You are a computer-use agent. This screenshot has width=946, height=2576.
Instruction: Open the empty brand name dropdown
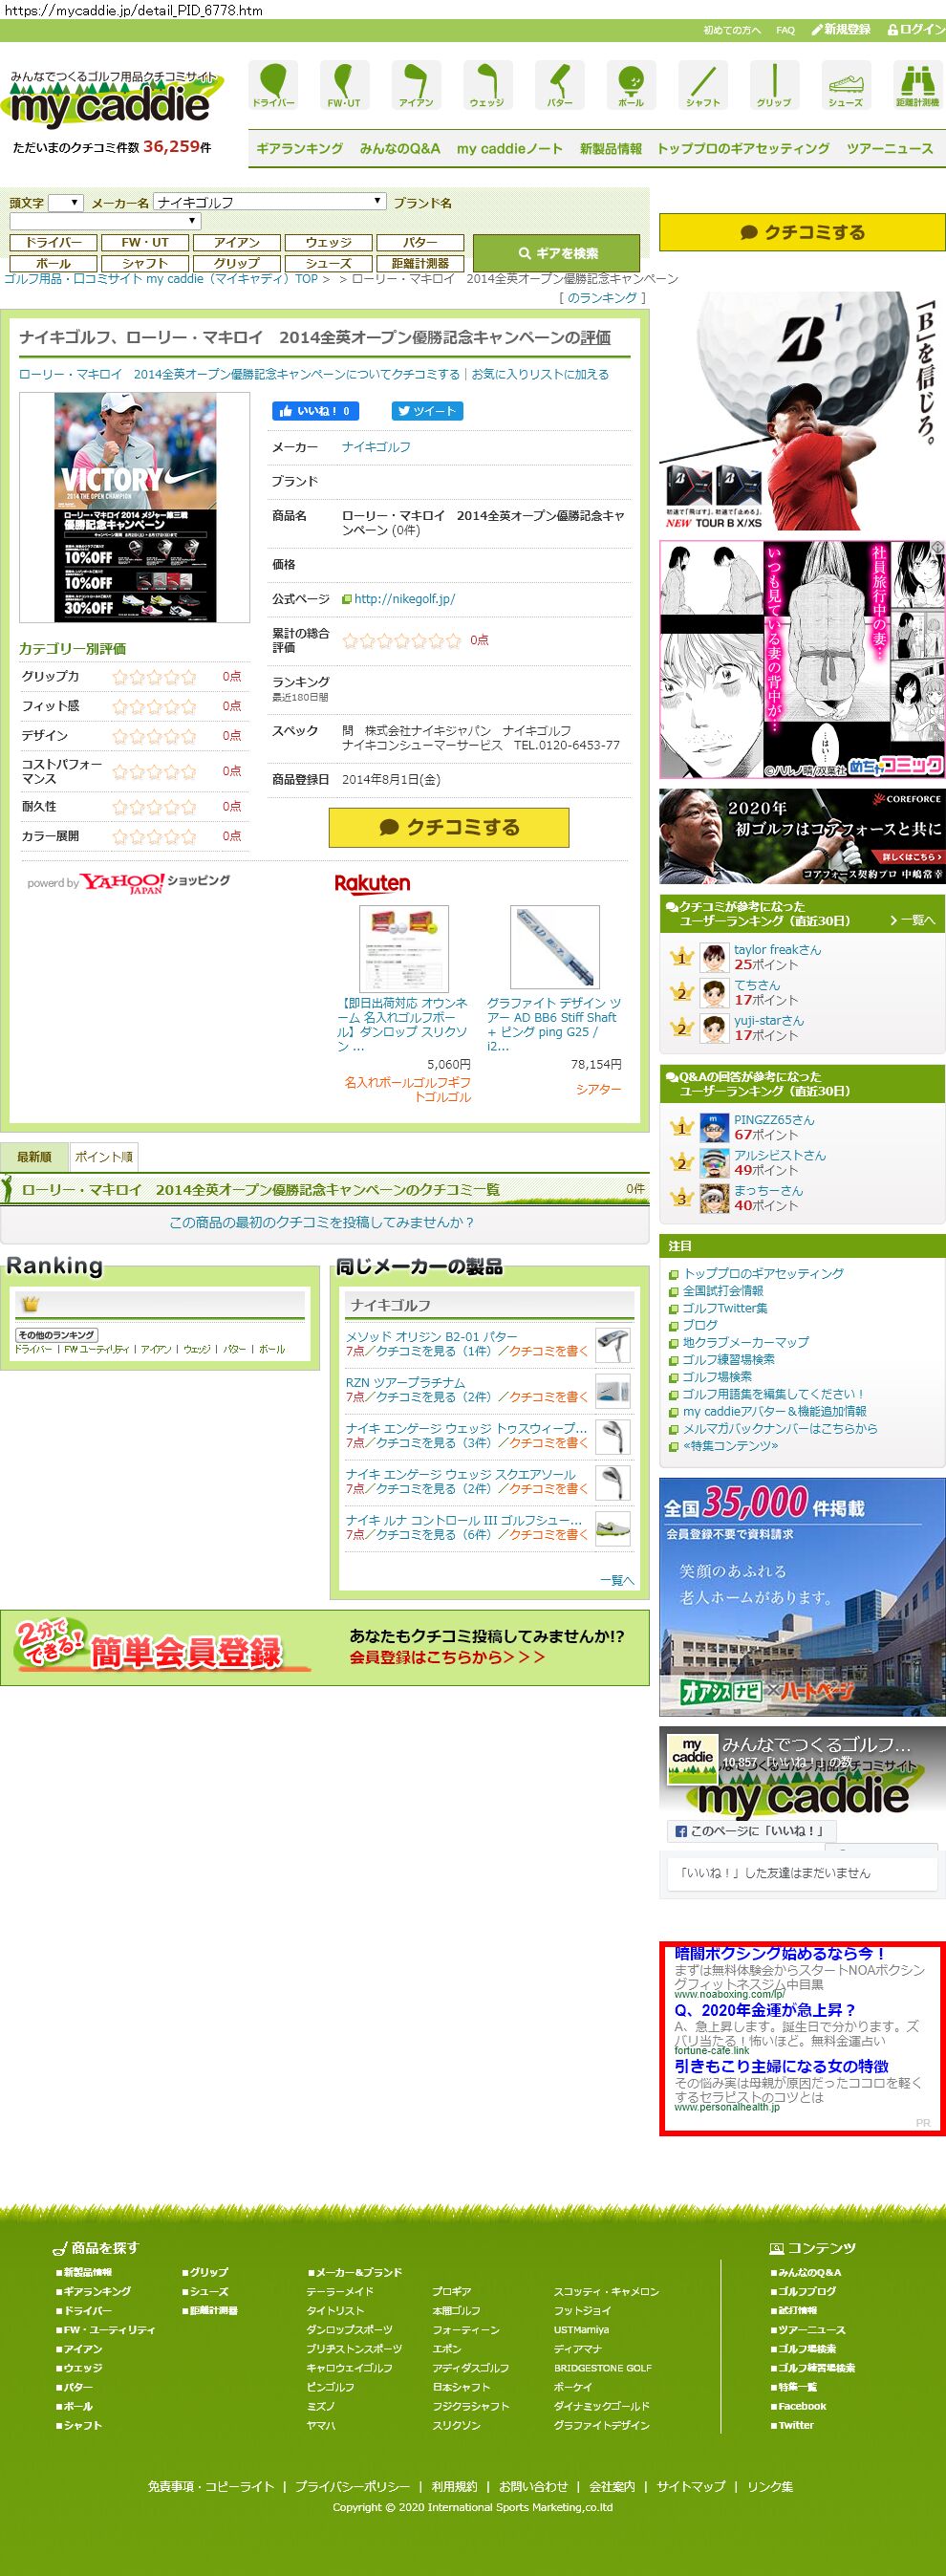tap(105, 221)
